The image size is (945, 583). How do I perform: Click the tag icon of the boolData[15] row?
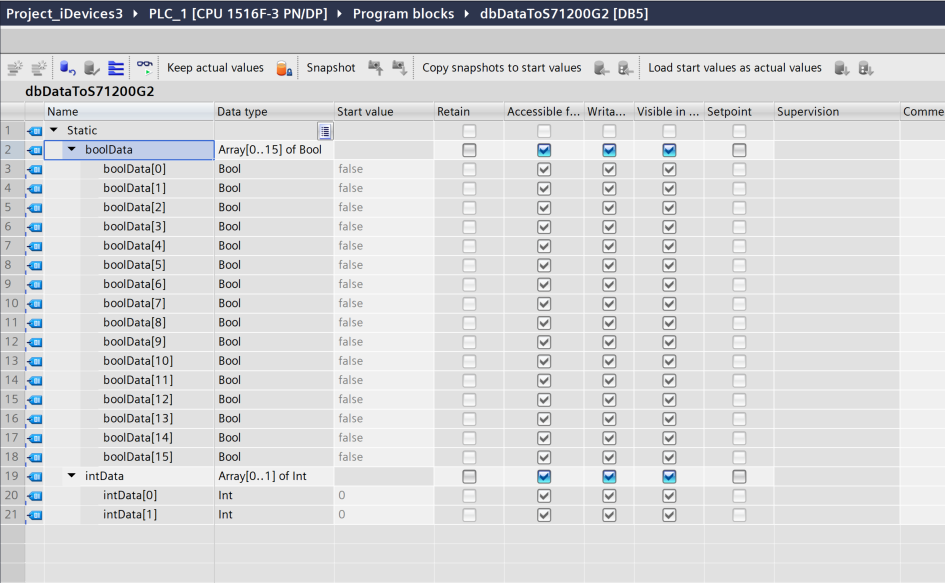[x=35, y=457]
